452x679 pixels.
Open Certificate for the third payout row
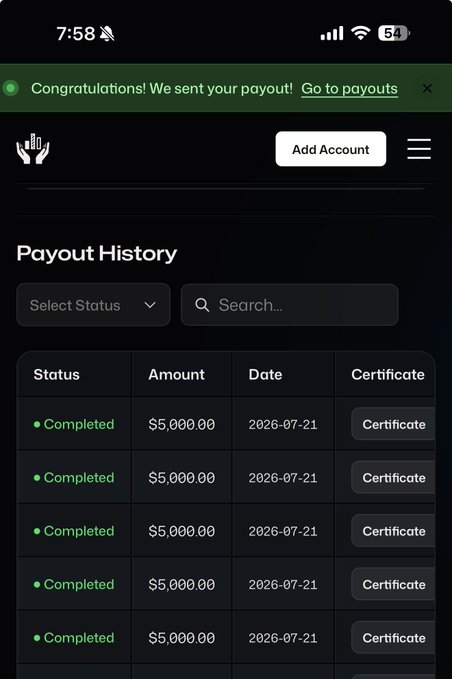point(393,531)
